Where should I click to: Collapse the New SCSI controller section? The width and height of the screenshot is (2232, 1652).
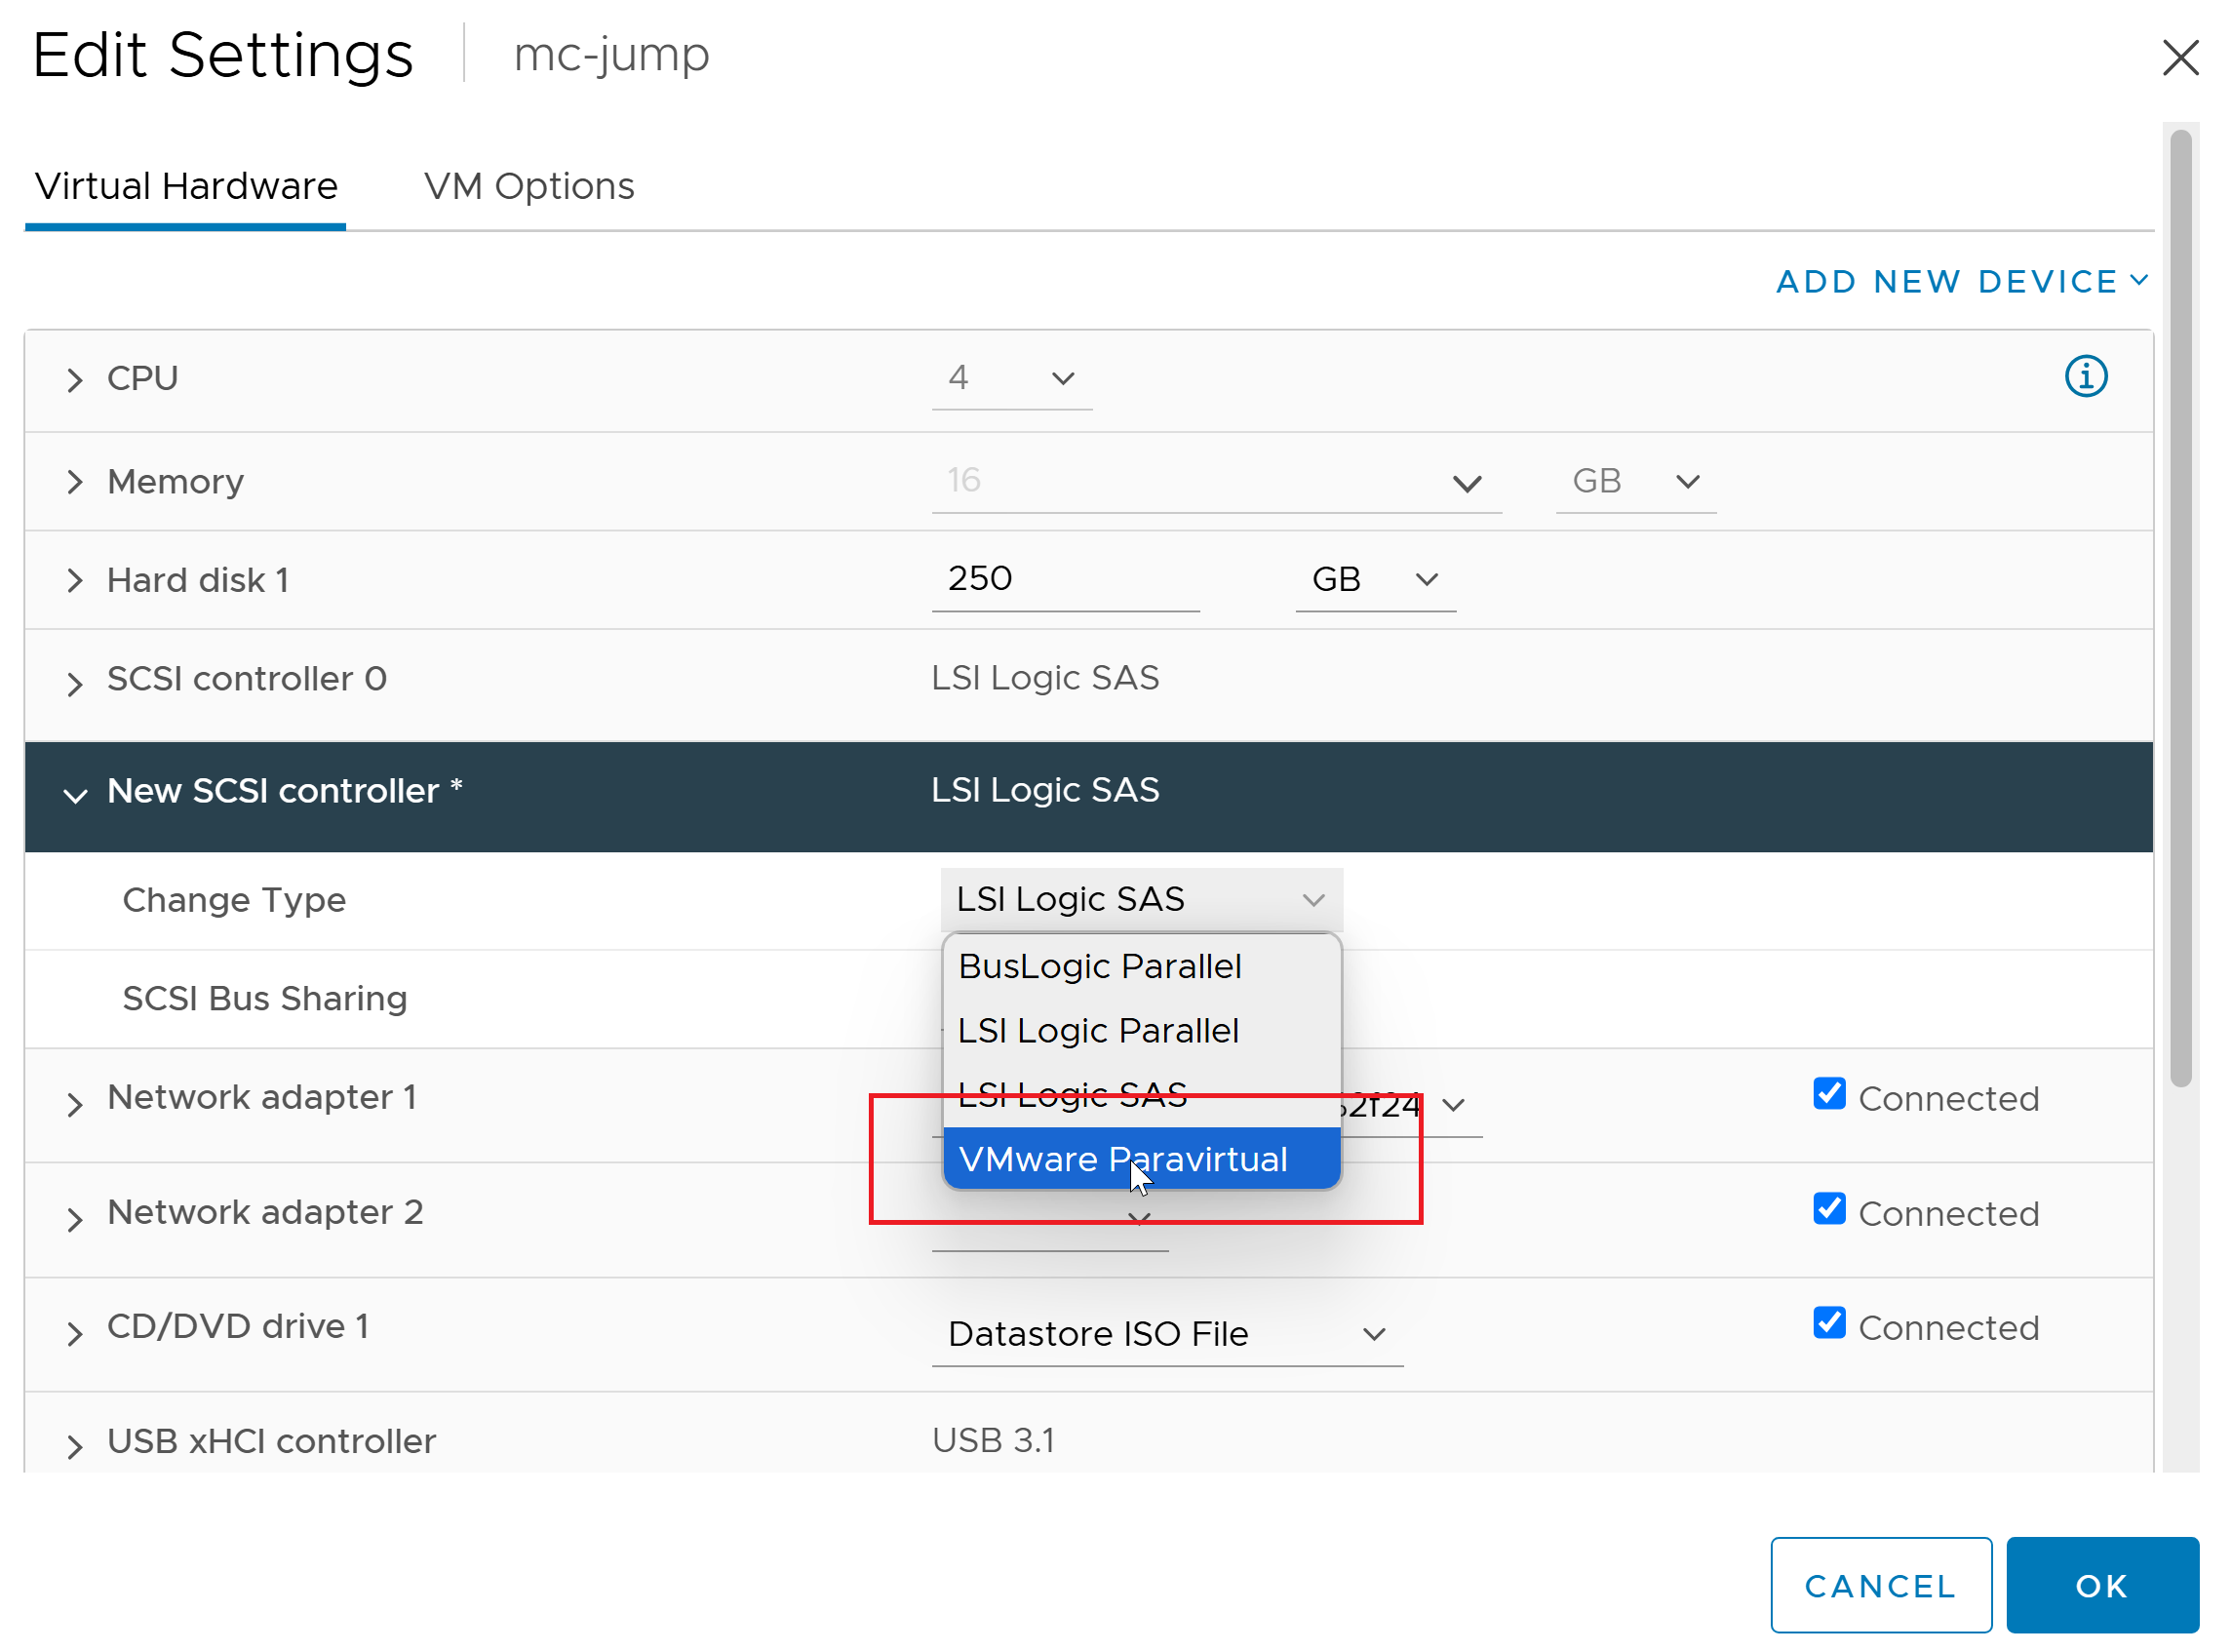[74, 795]
